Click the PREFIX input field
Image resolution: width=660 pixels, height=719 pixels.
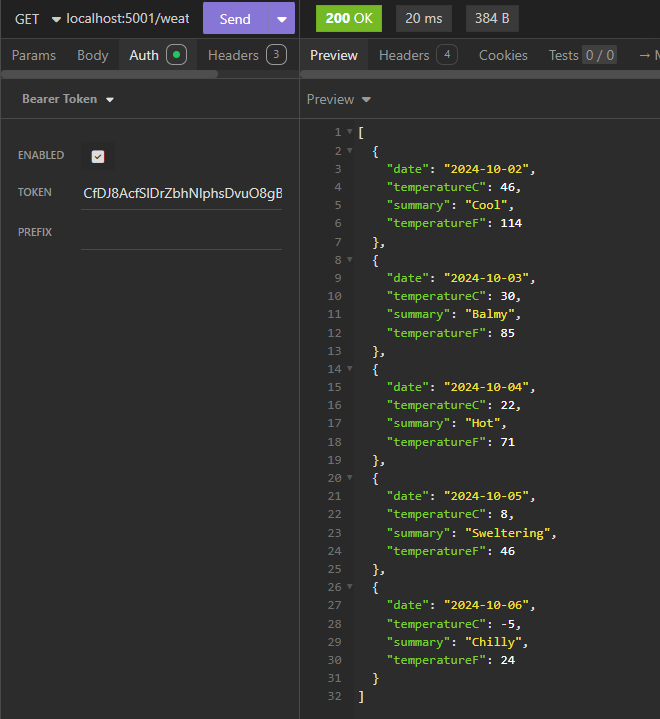tap(182, 234)
